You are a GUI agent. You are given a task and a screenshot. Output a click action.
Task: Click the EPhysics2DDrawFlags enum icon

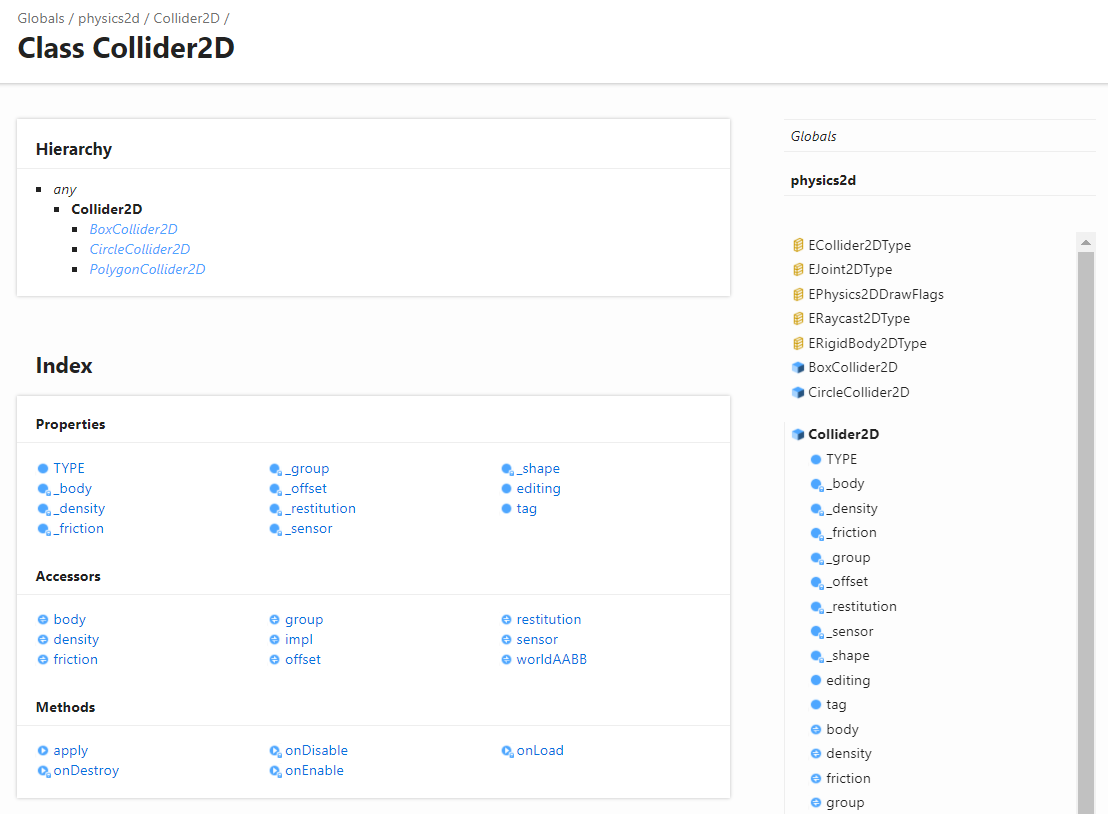[798, 294]
